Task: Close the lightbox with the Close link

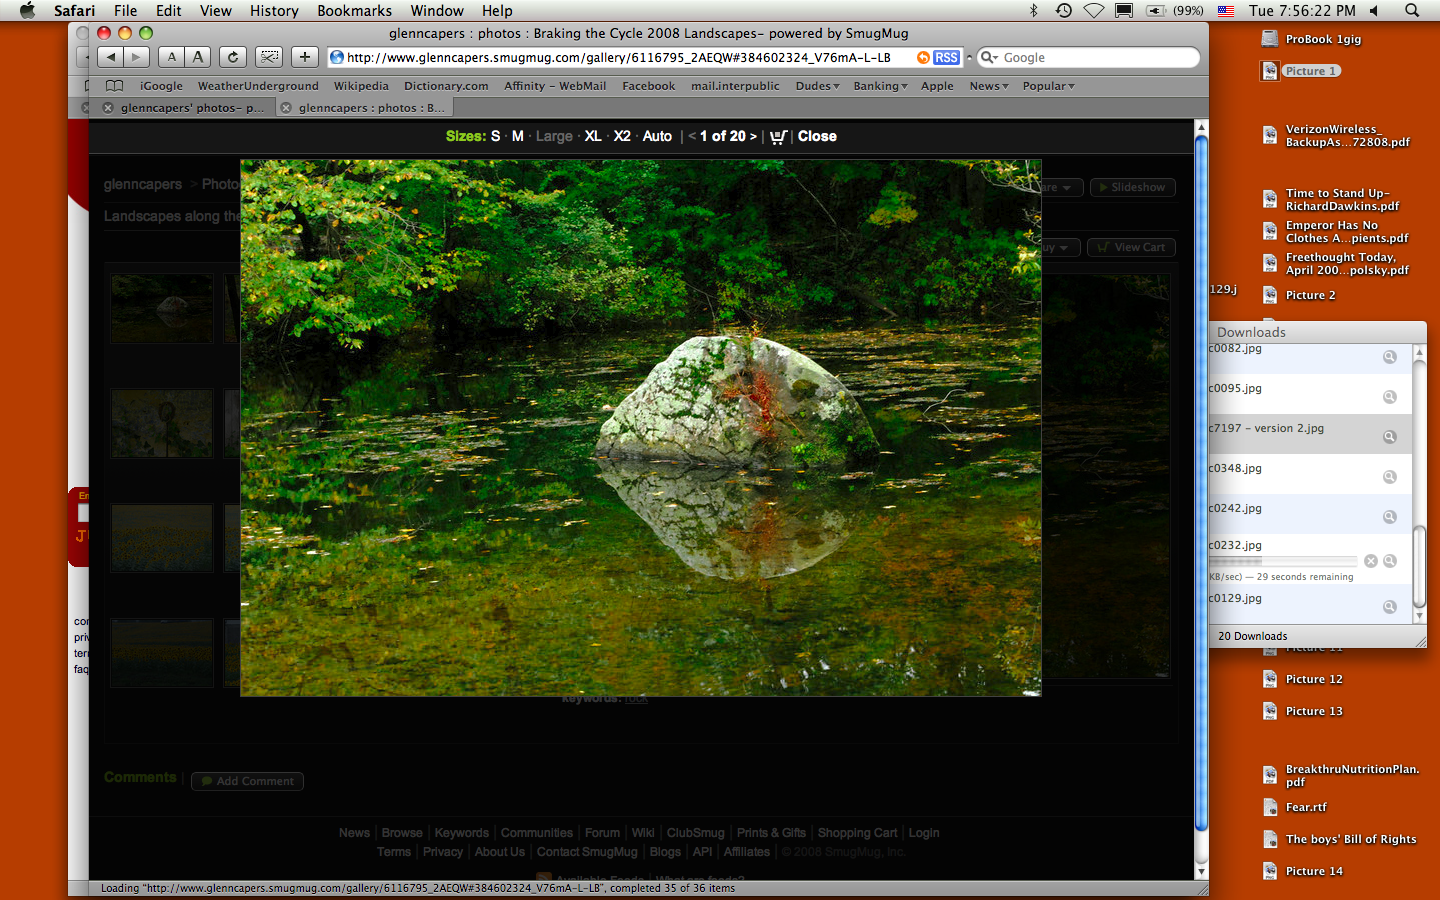Action: click(x=817, y=137)
